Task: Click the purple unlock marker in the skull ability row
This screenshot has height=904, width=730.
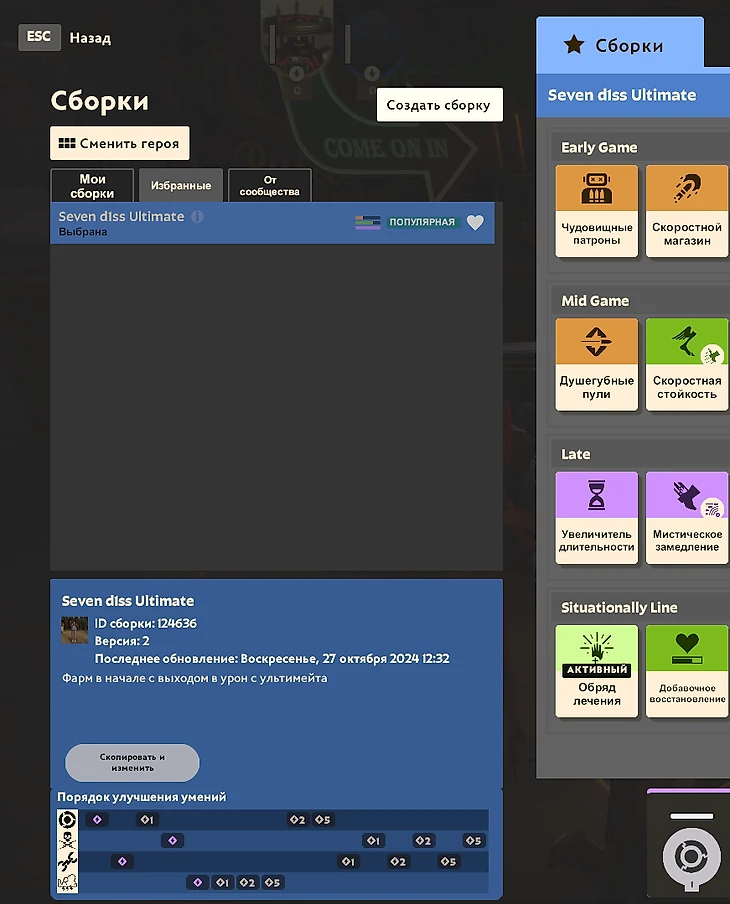Action: (172, 841)
